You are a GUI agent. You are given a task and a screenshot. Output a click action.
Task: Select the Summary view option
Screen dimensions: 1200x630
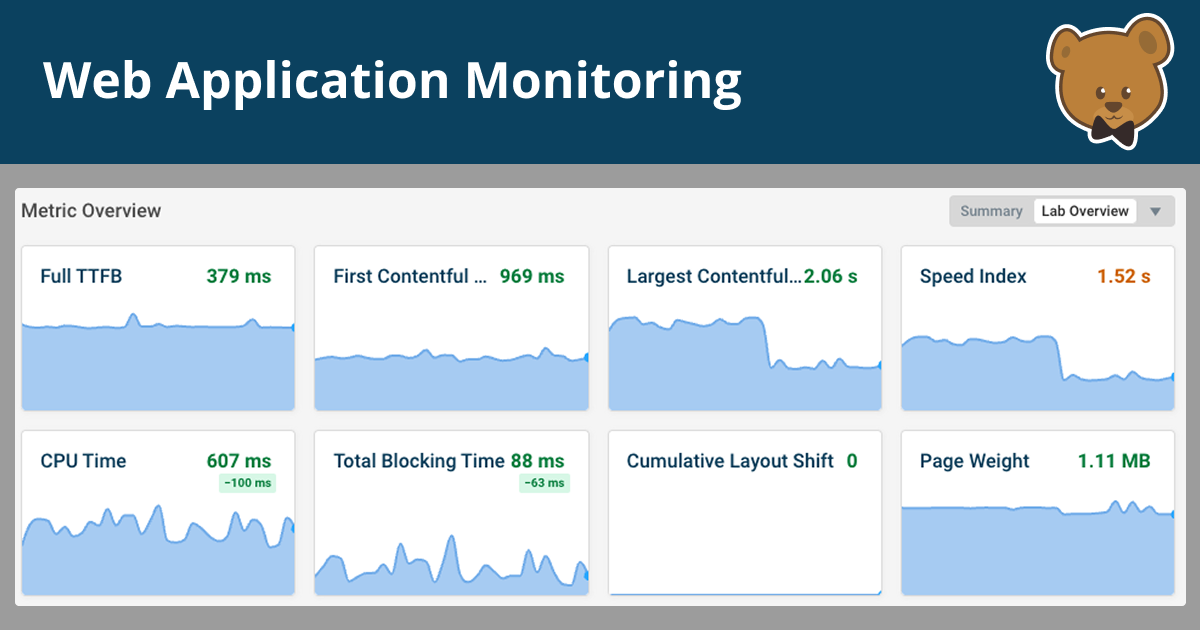pyautogui.click(x=991, y=211)
